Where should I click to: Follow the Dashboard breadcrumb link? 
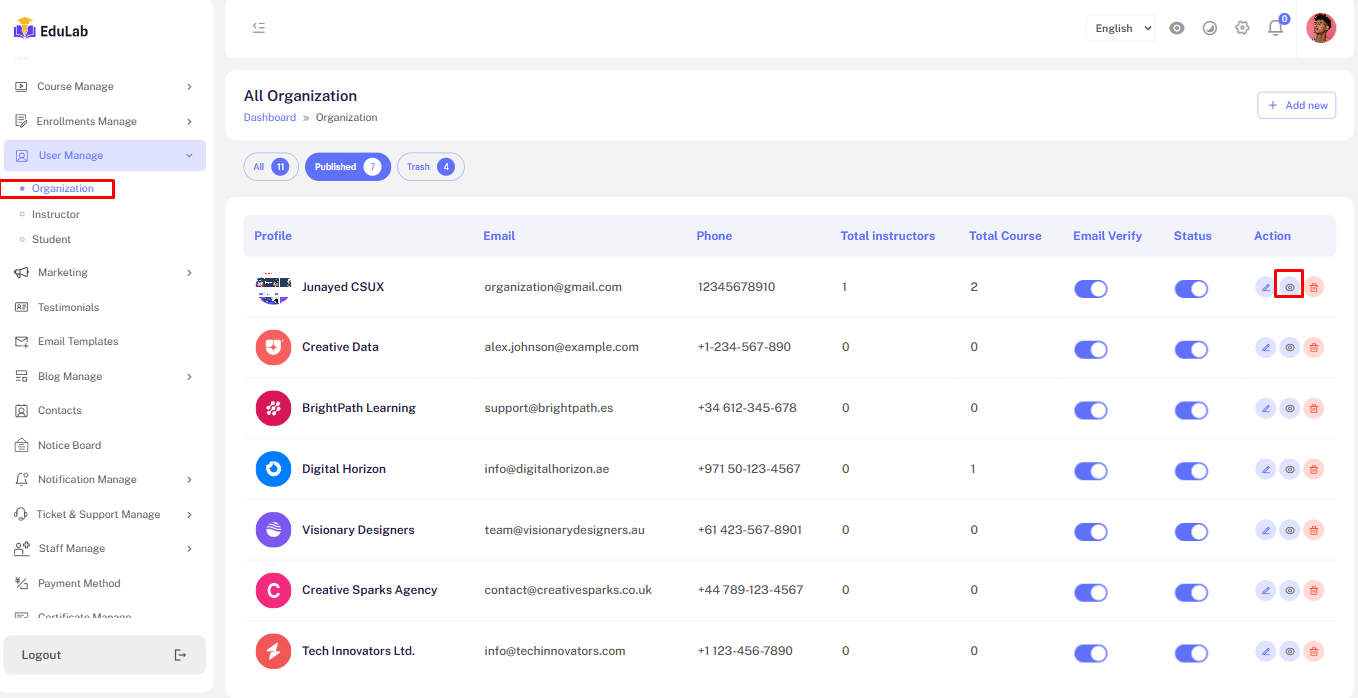click(270, 118)
